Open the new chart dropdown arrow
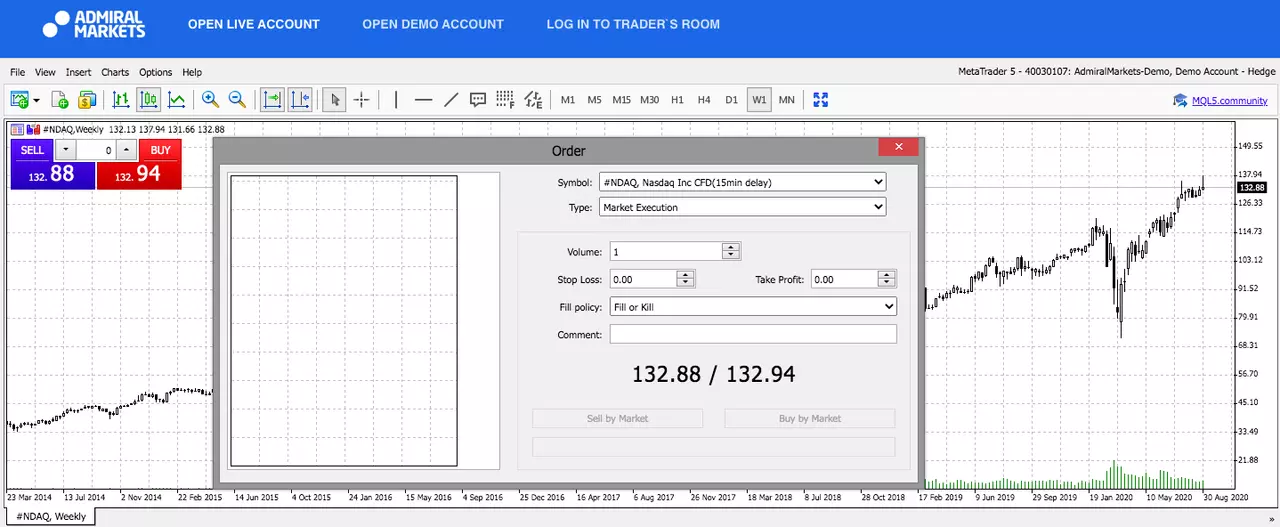 tap(37, 100)
